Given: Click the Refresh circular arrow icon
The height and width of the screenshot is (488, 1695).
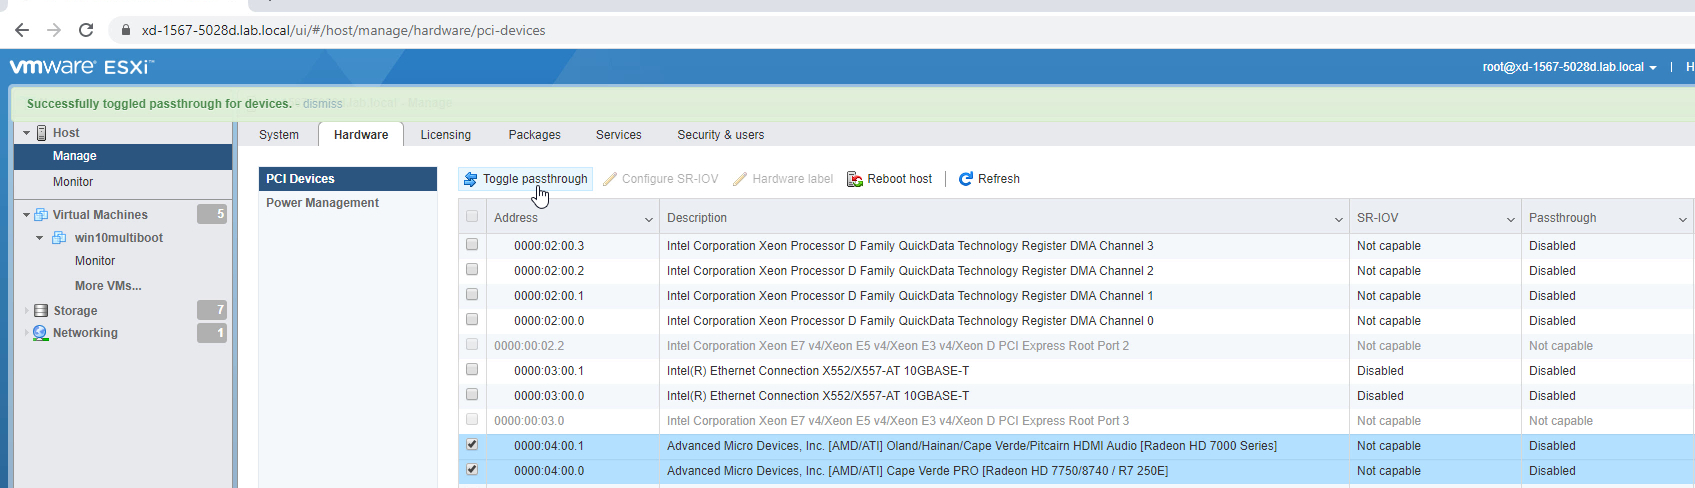Looking at the screenshot, I should tap(966, 179).
